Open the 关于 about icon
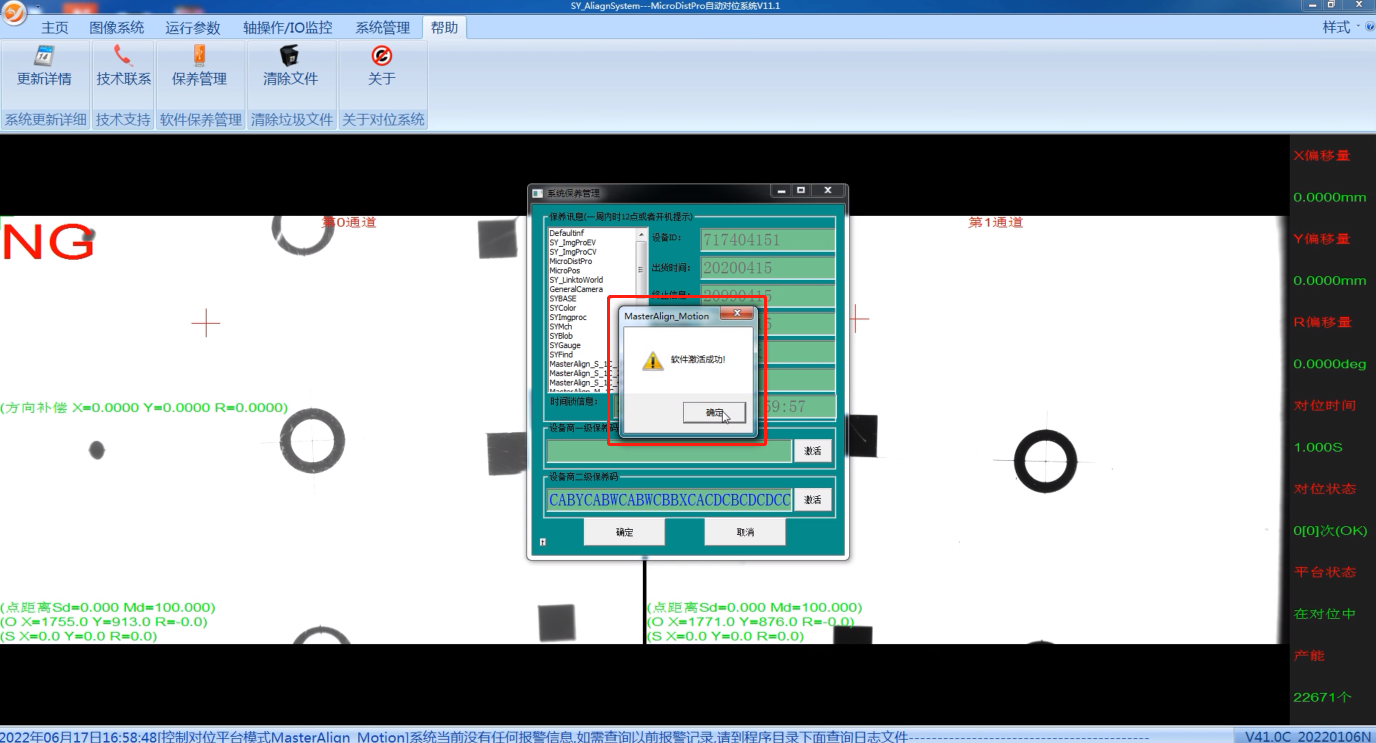The height and width of the screenshot is (743, 1376). point(382,56)
